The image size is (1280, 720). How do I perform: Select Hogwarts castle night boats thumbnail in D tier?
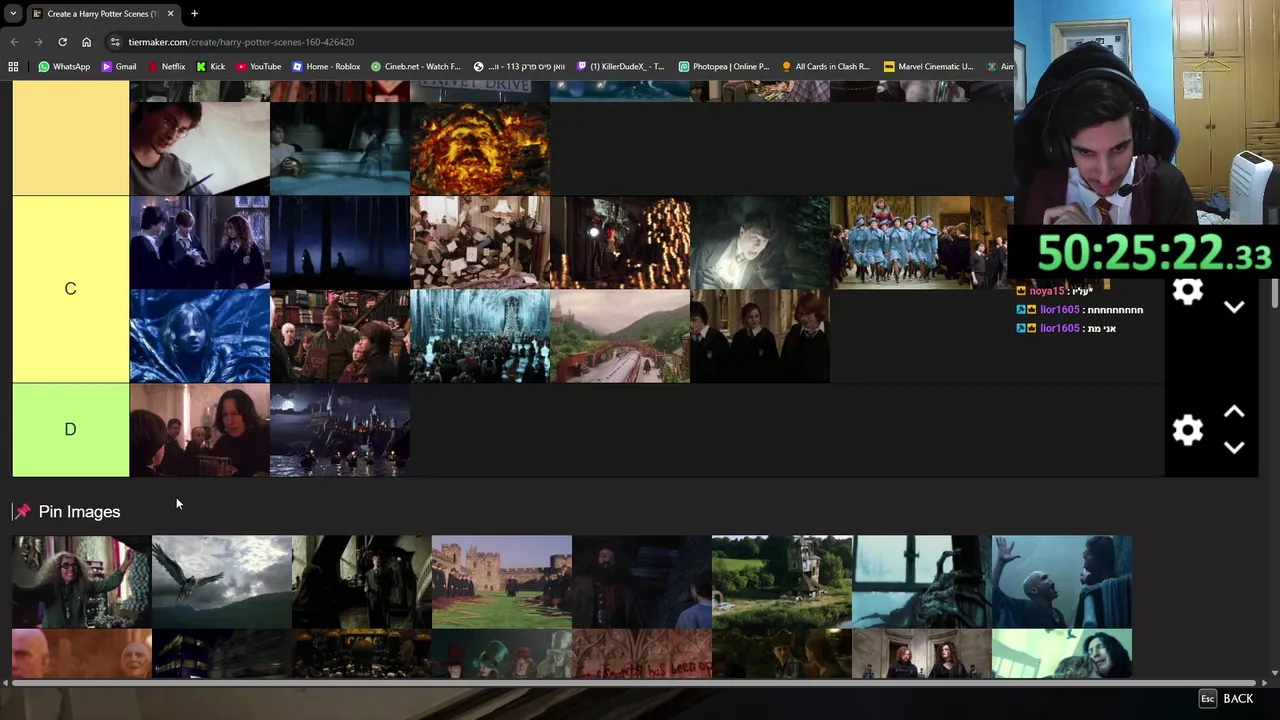[340, 430]
